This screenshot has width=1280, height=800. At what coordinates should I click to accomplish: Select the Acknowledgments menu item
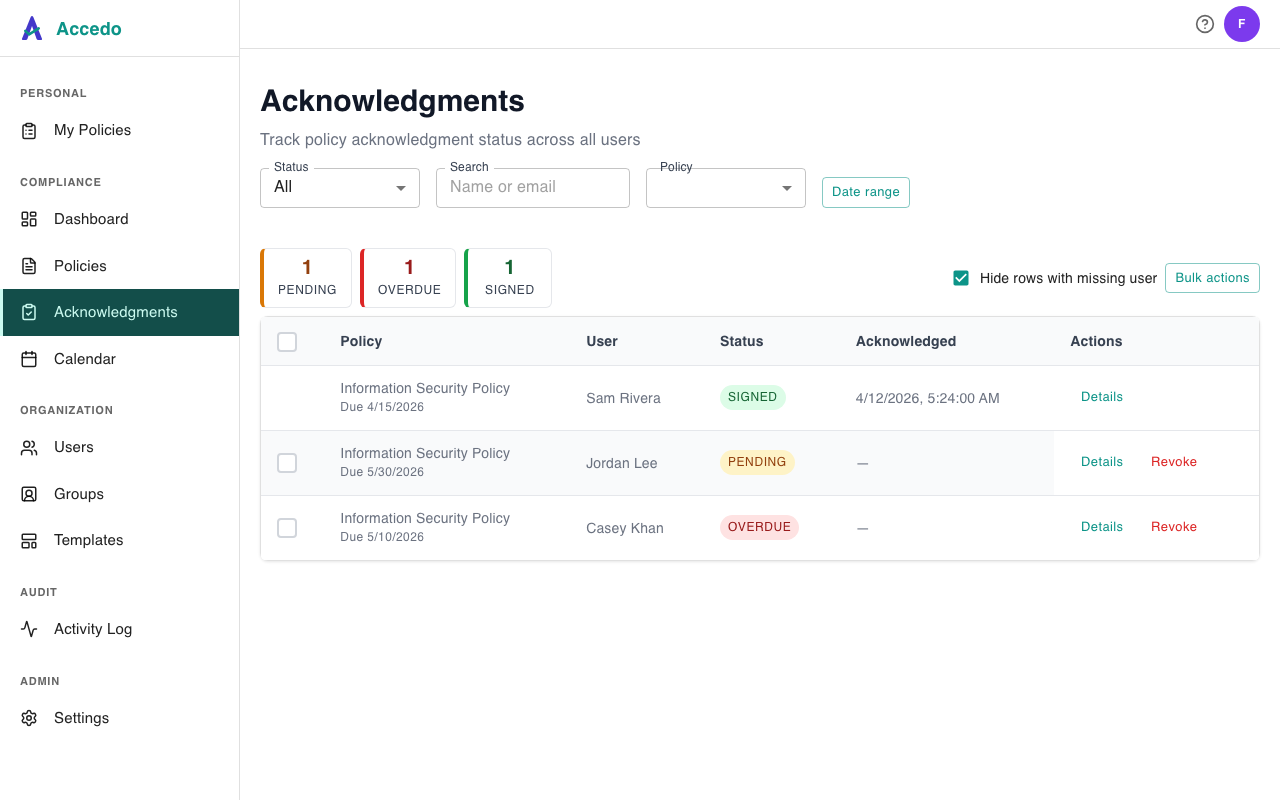point(120,312)
